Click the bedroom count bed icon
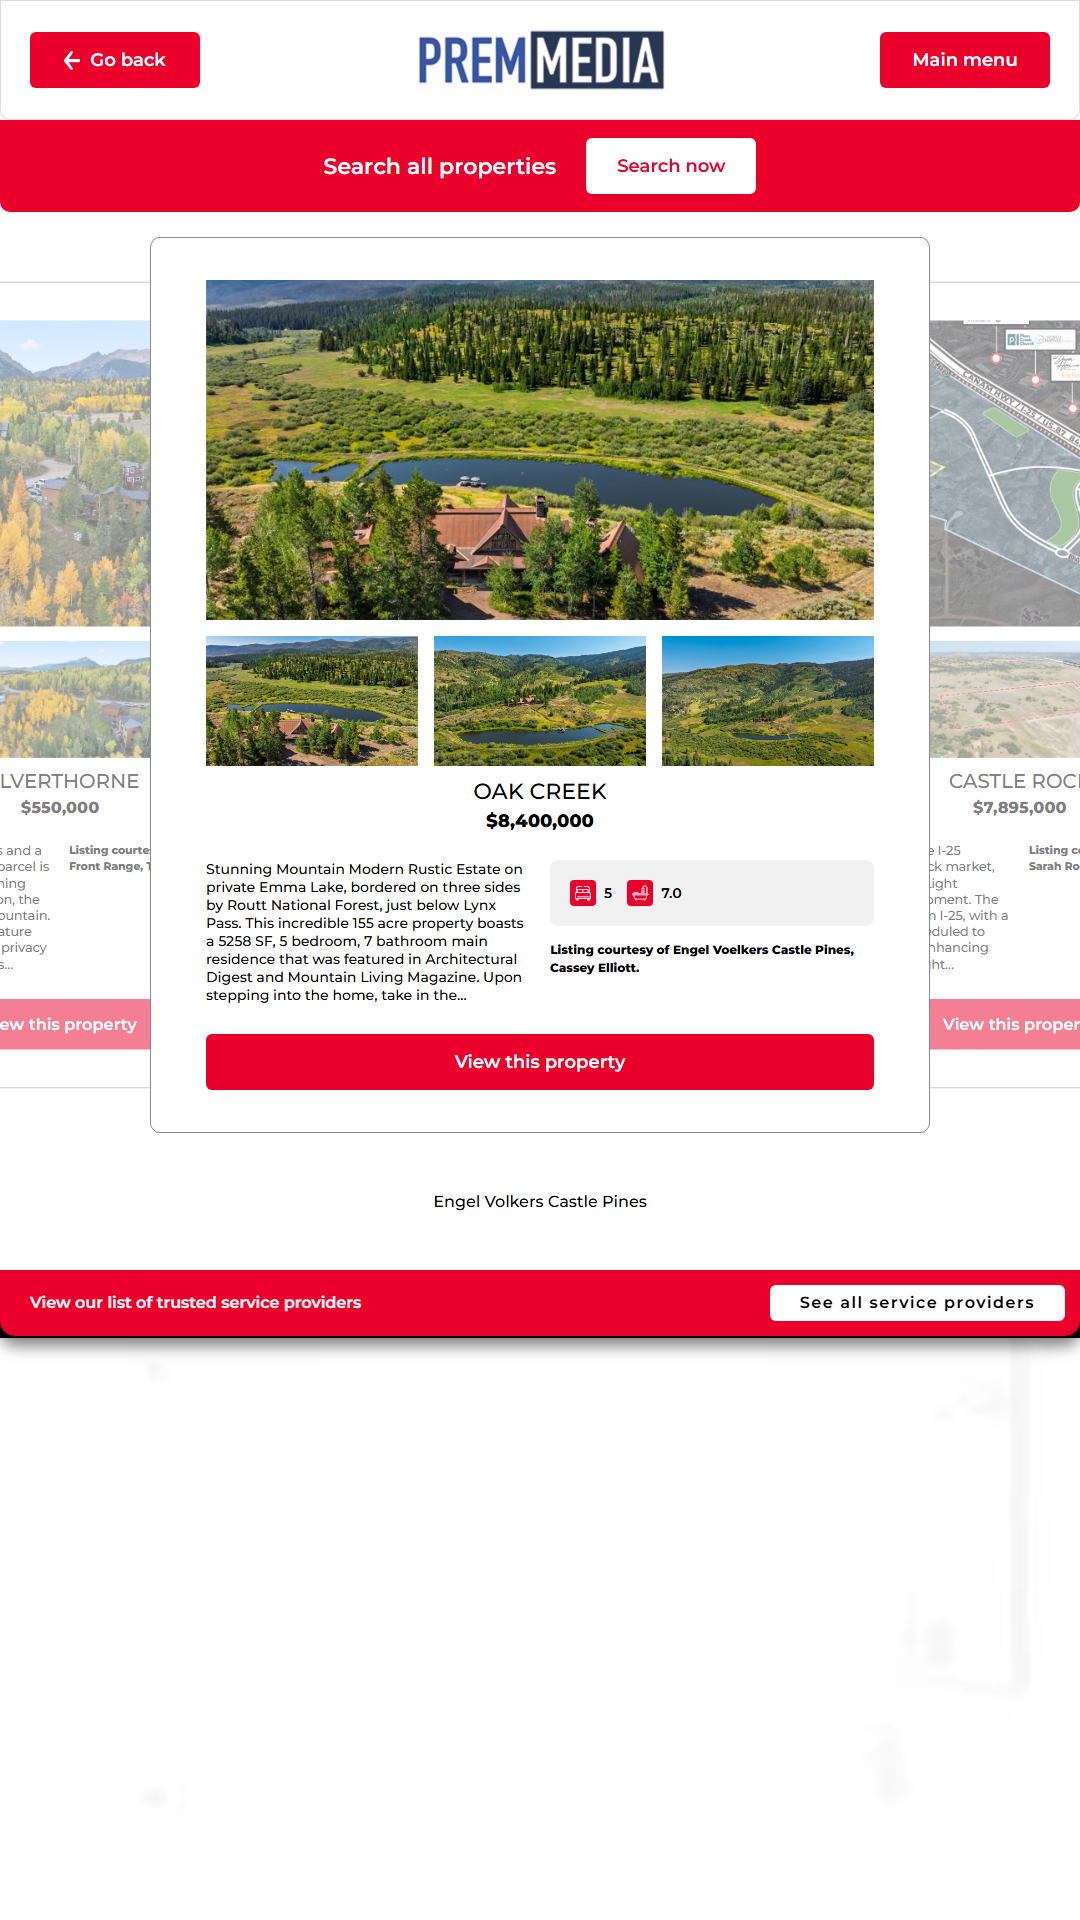The height and width of the screenshot is (1920, 1080). 583,893
